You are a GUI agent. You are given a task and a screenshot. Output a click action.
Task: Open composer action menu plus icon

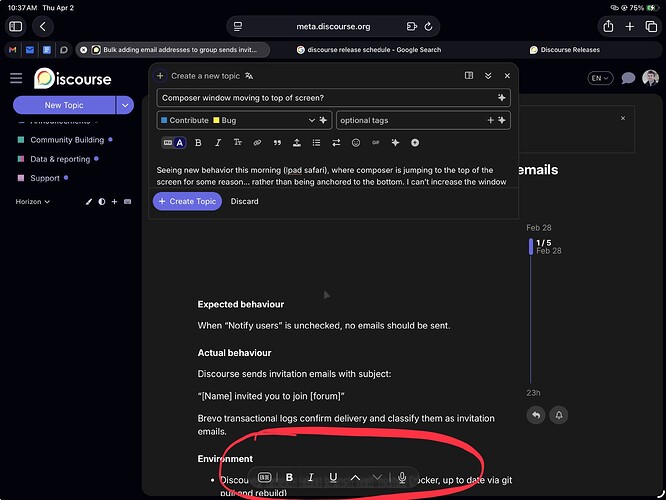[x=160, y=76]
